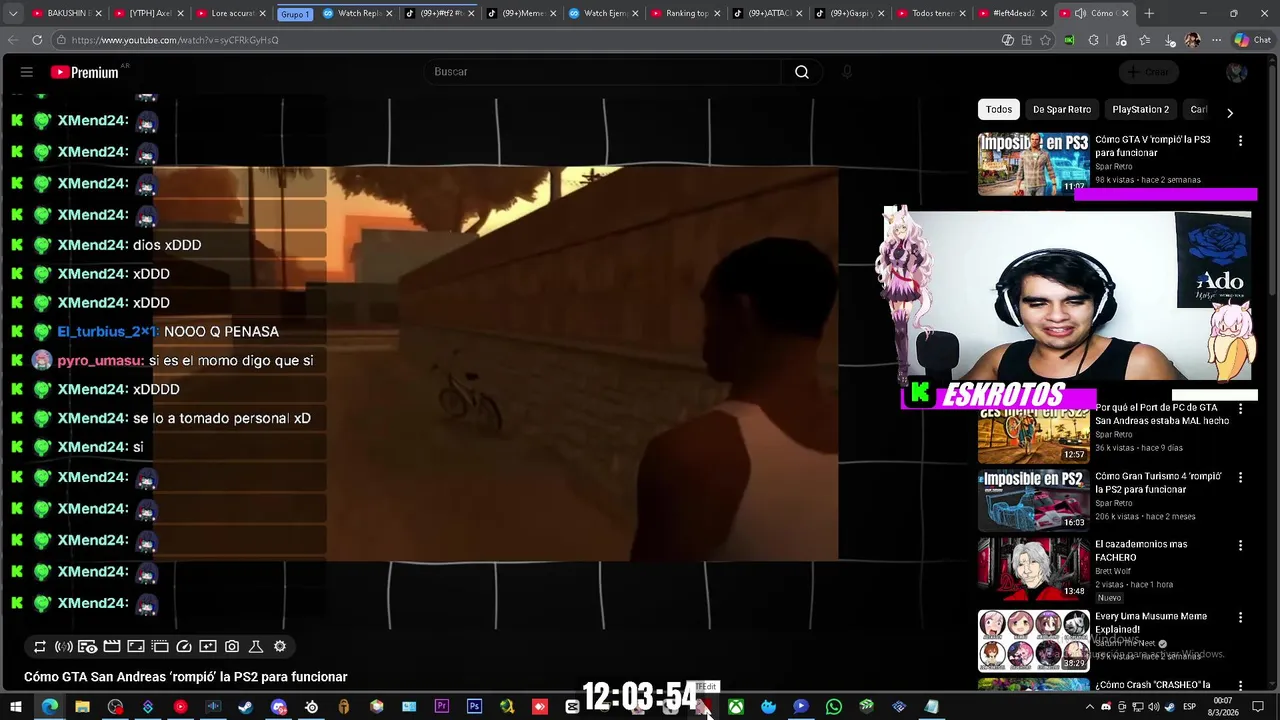Toggle the loop video icon

click(x=40, y=647)
